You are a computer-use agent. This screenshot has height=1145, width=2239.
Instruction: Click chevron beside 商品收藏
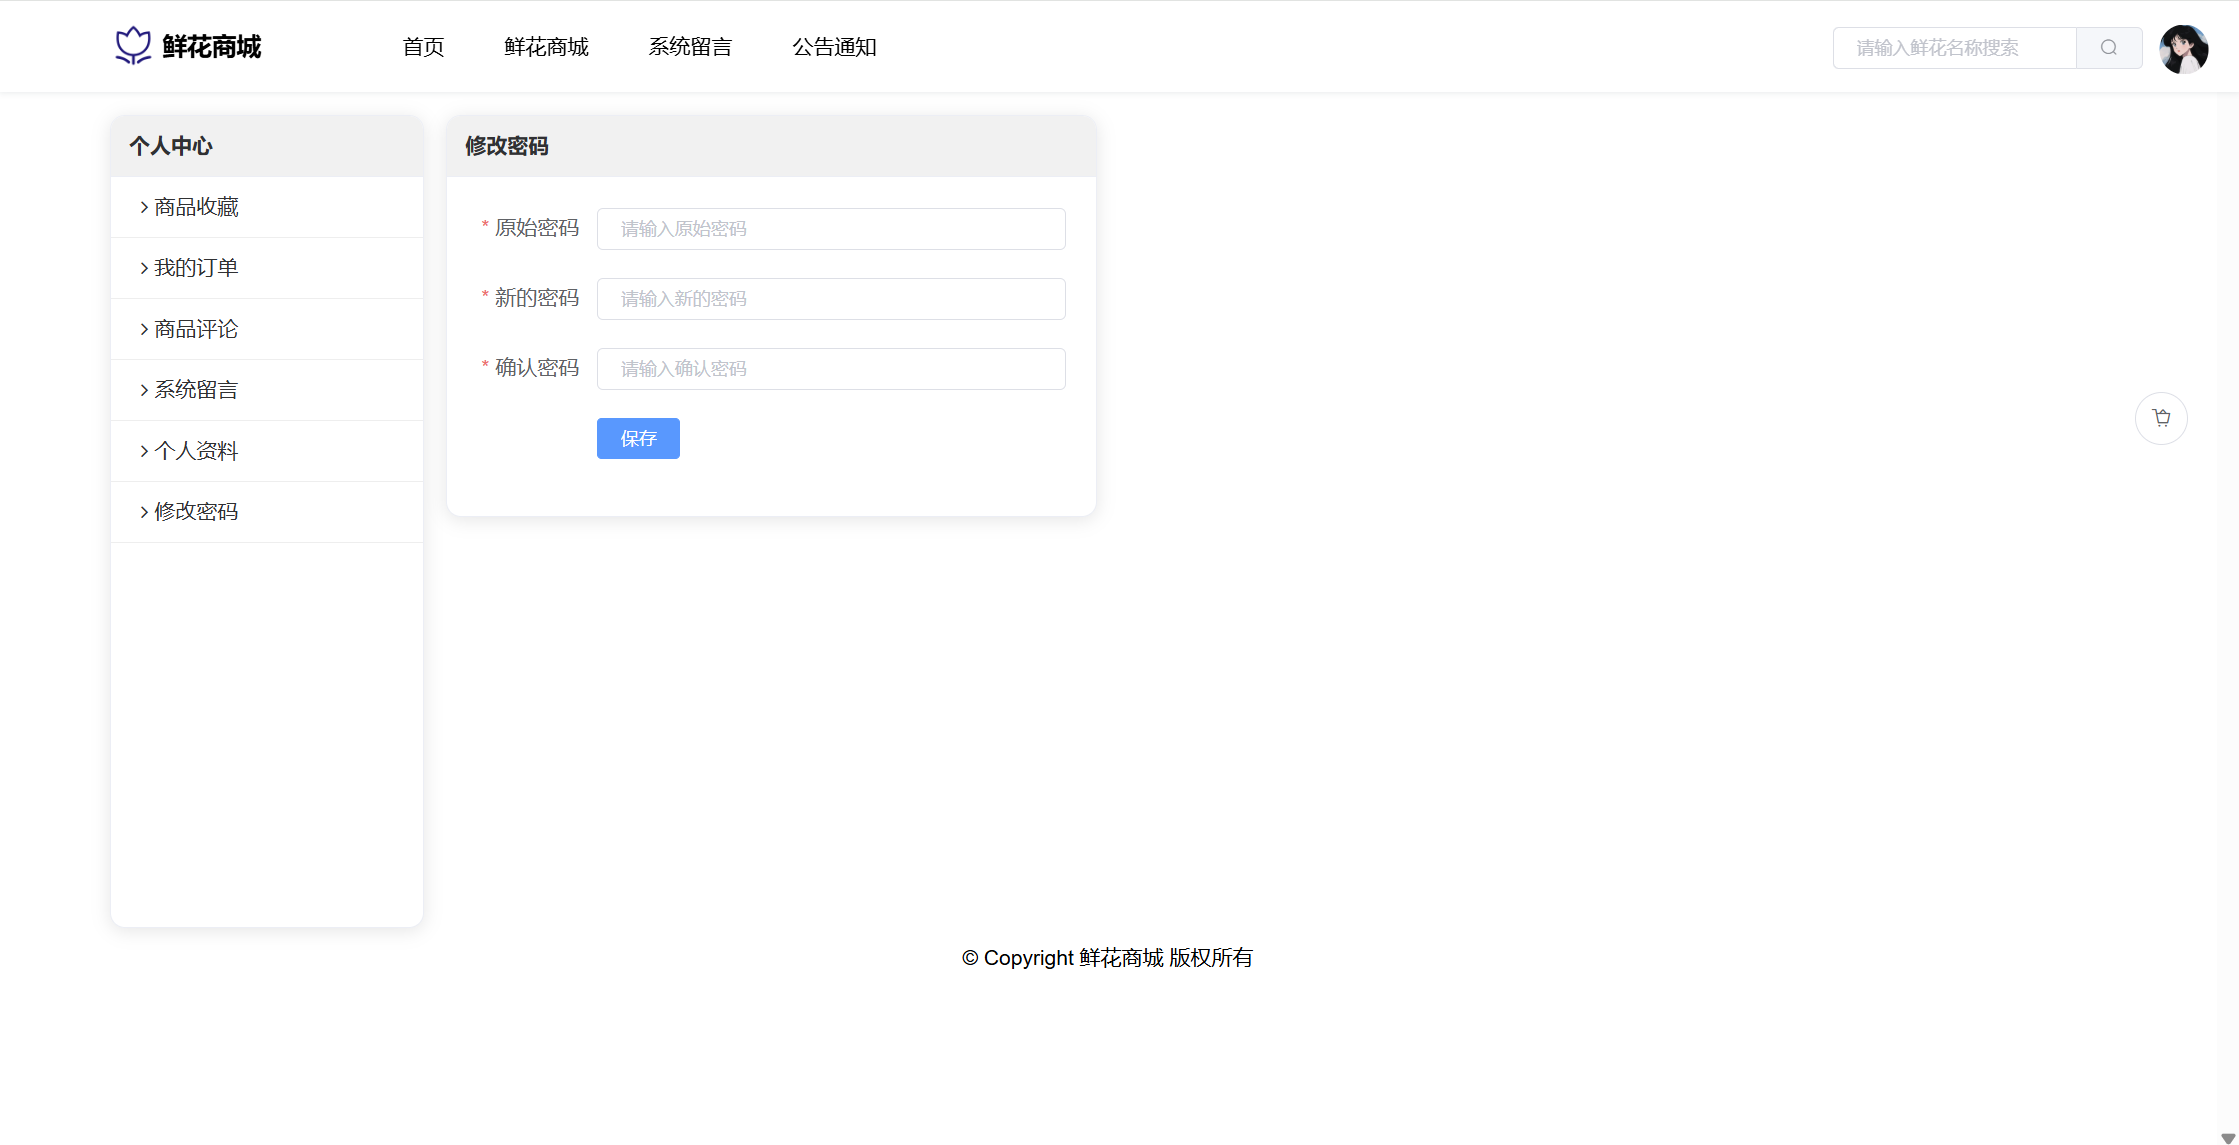(144, 207)
